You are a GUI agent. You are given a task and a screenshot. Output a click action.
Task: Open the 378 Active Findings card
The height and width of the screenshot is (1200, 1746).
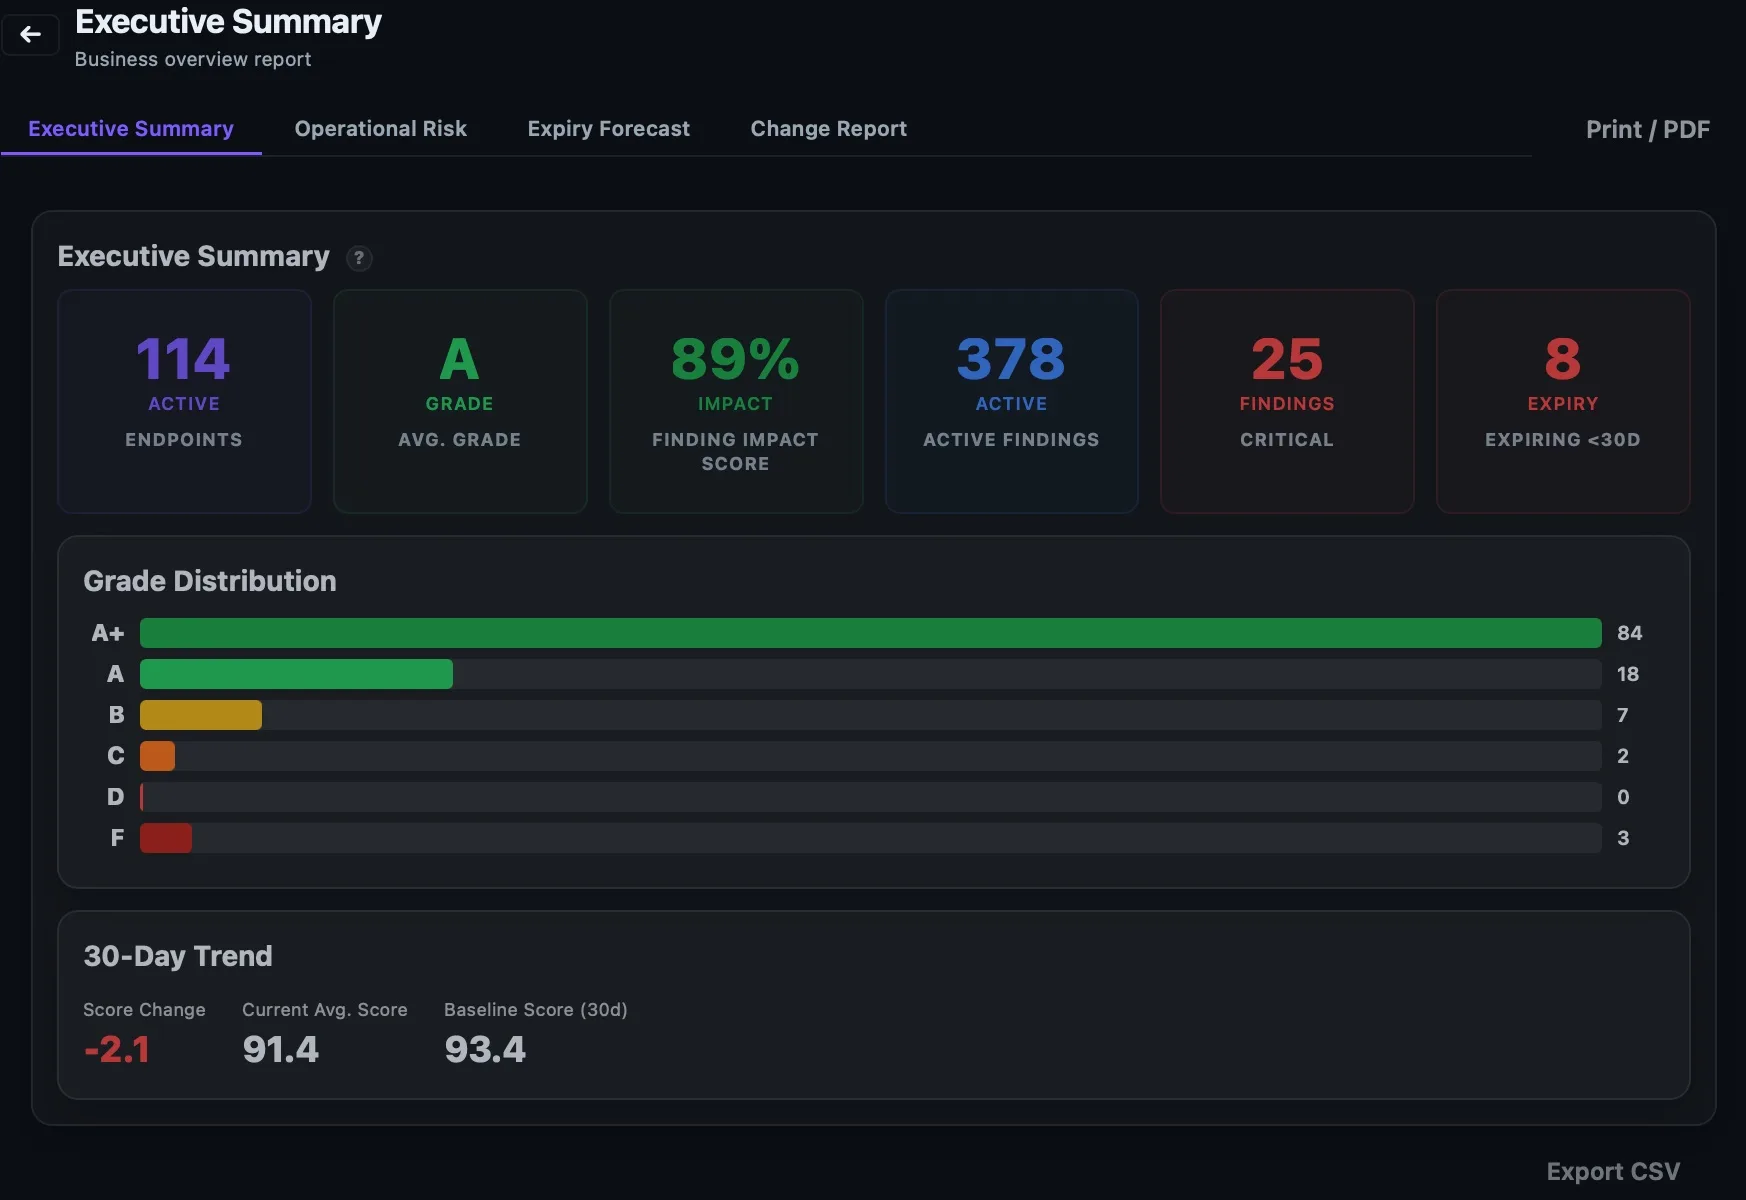[x=1011, y=401]
